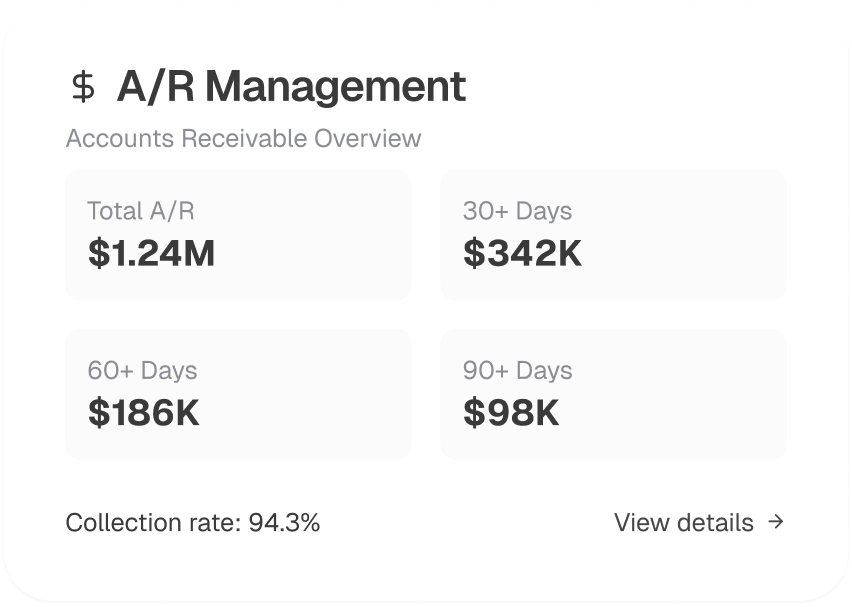Click the 30+ Days label text
The height and width of the screenshot is (607, 852).
point(517,211)
